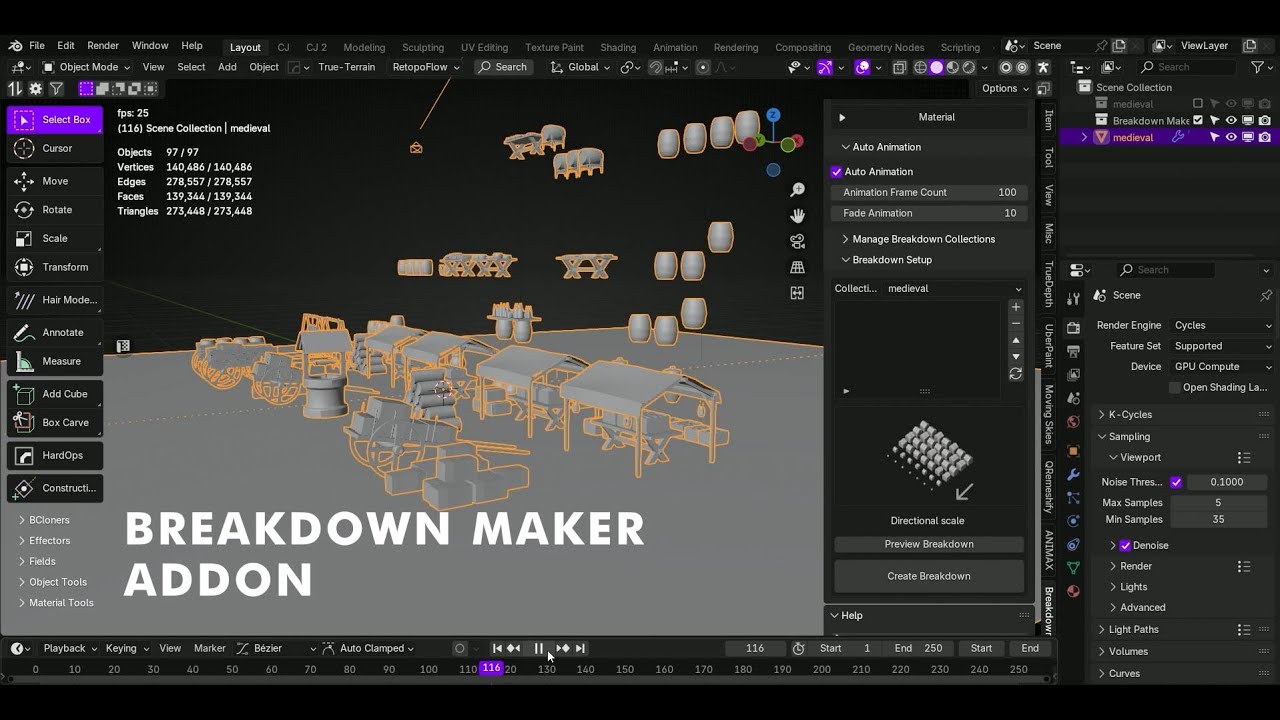Image resolution: width=1280 pixels, height=720 pixels.
Task: Toggle X-Ray view icon
Action: click(899, 67)
